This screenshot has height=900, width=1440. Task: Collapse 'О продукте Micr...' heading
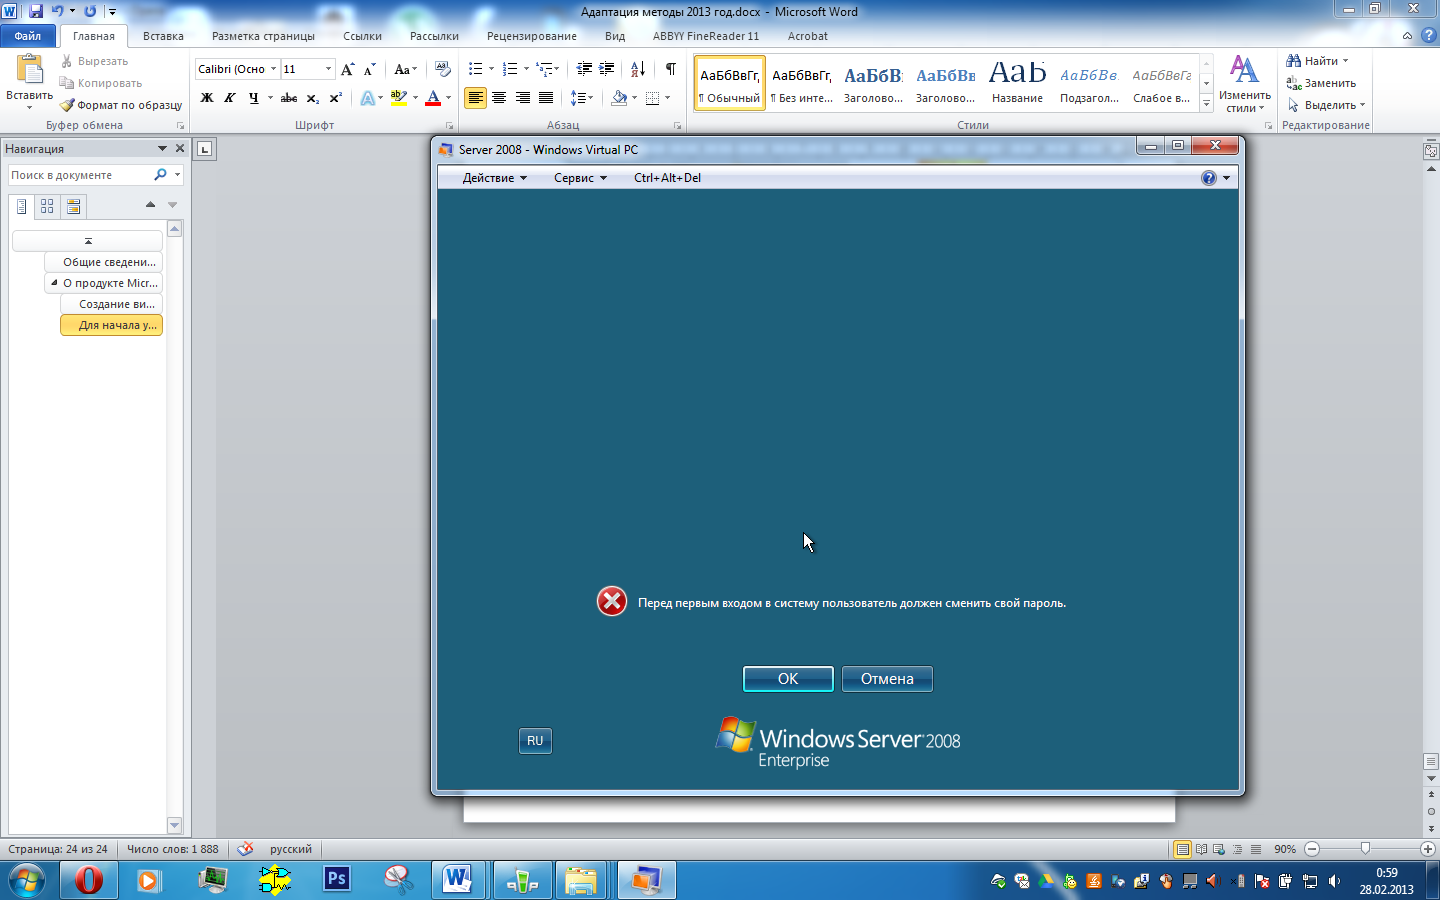point(54,283)
